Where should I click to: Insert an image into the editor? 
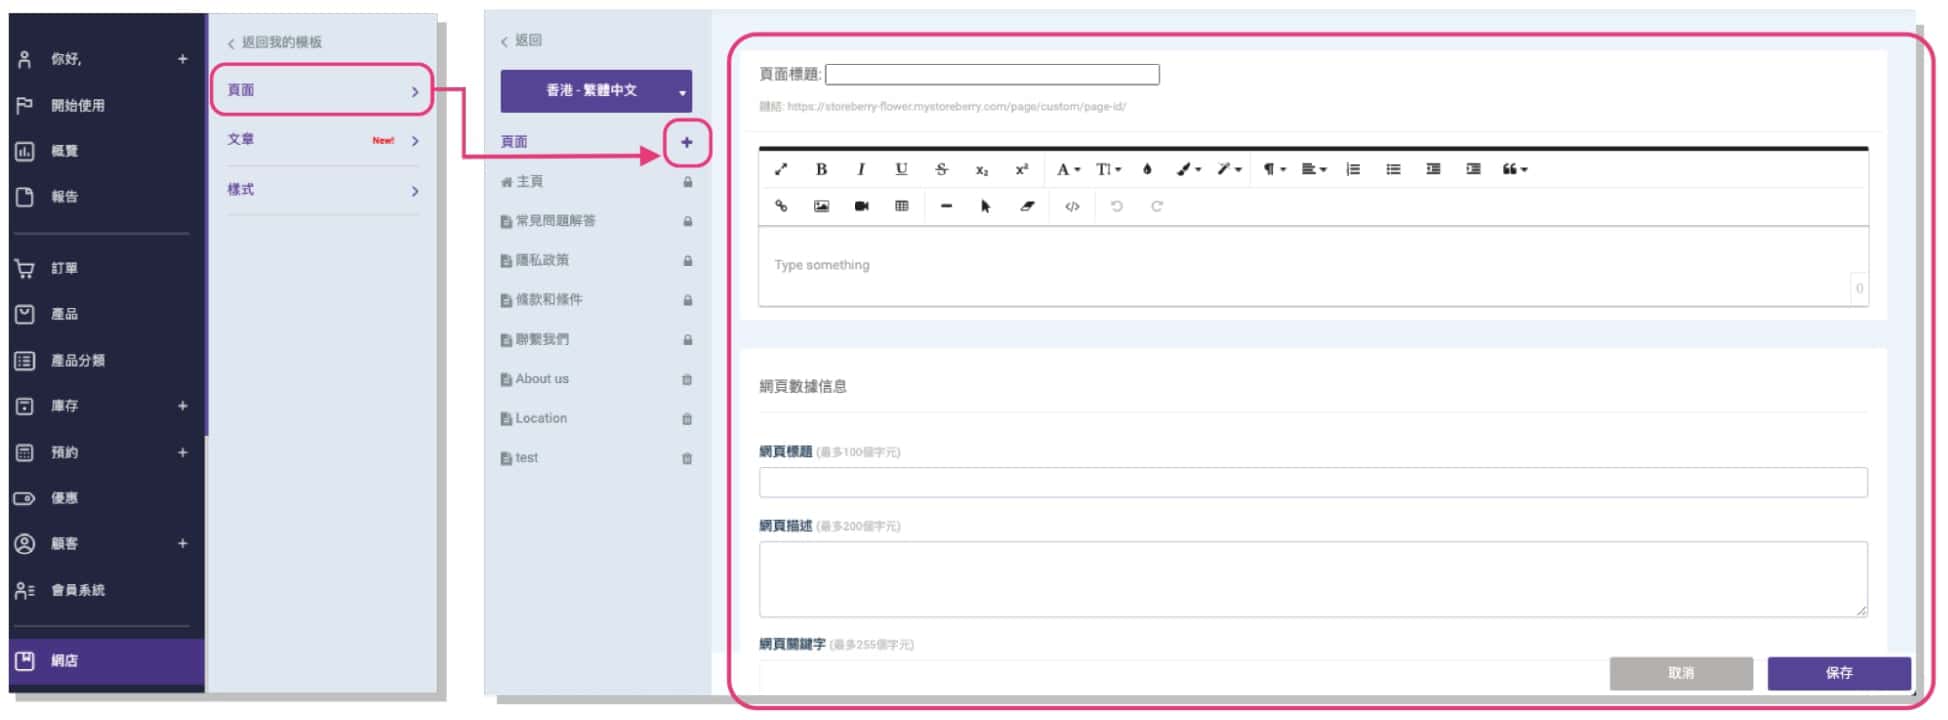pyautogui.click(x=821, y=206)
